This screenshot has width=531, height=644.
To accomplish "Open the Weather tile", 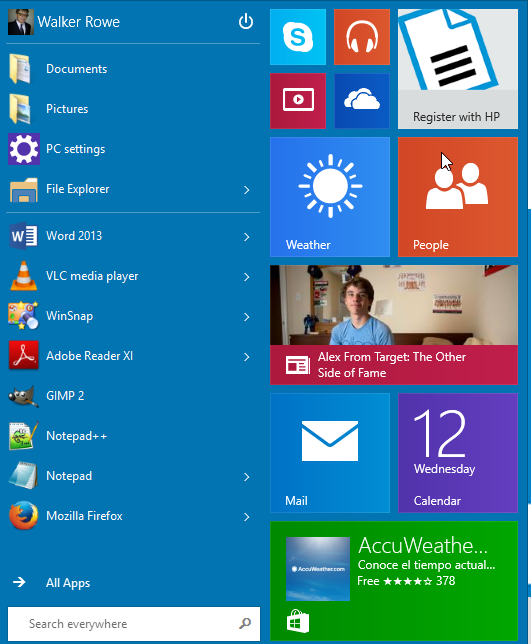I will point(330,197).
